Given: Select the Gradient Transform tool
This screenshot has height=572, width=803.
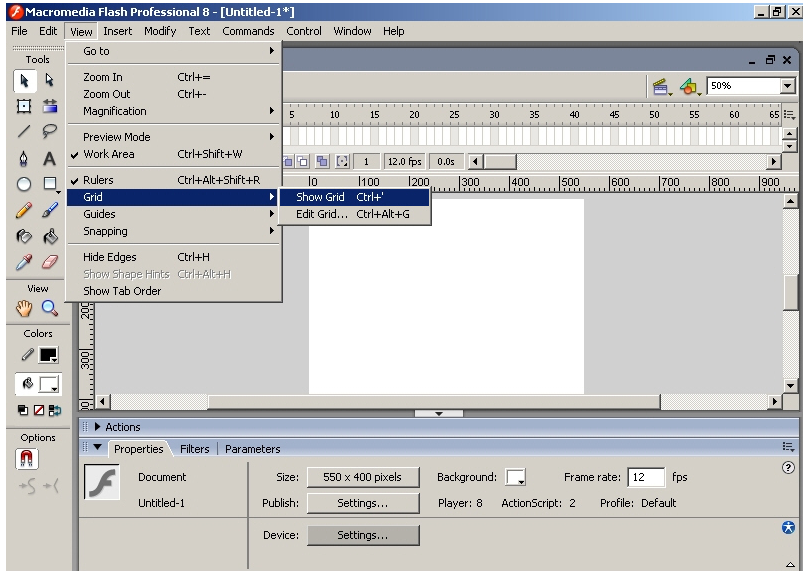Looking at the screenshot, I should click(x=50, y=106).
